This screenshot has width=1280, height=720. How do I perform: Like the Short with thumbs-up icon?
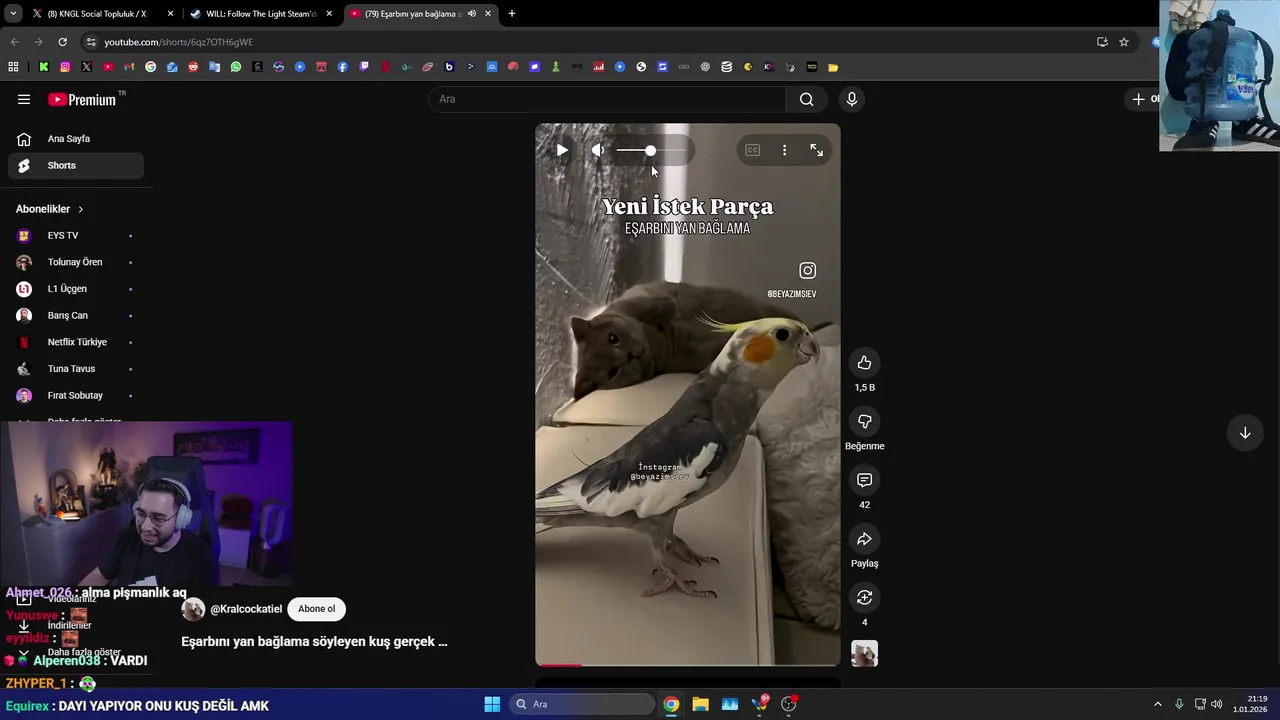pyautogui.click(x=864, y=363)
